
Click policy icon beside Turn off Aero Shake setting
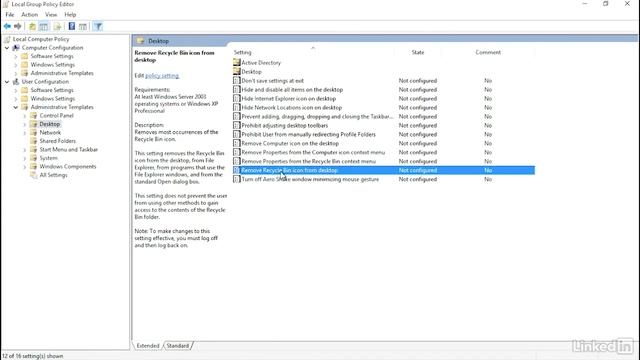(236, 179)
